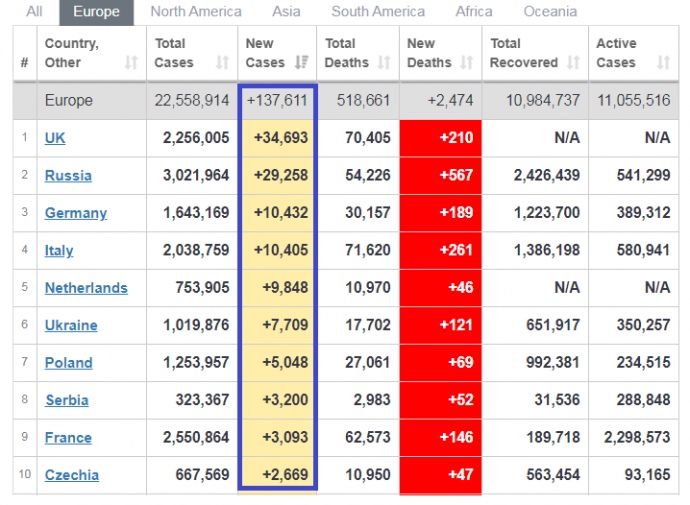Click the Total Deaths sort arrows icon
This screenshot has height=505, width=690.
coord(385,63)
